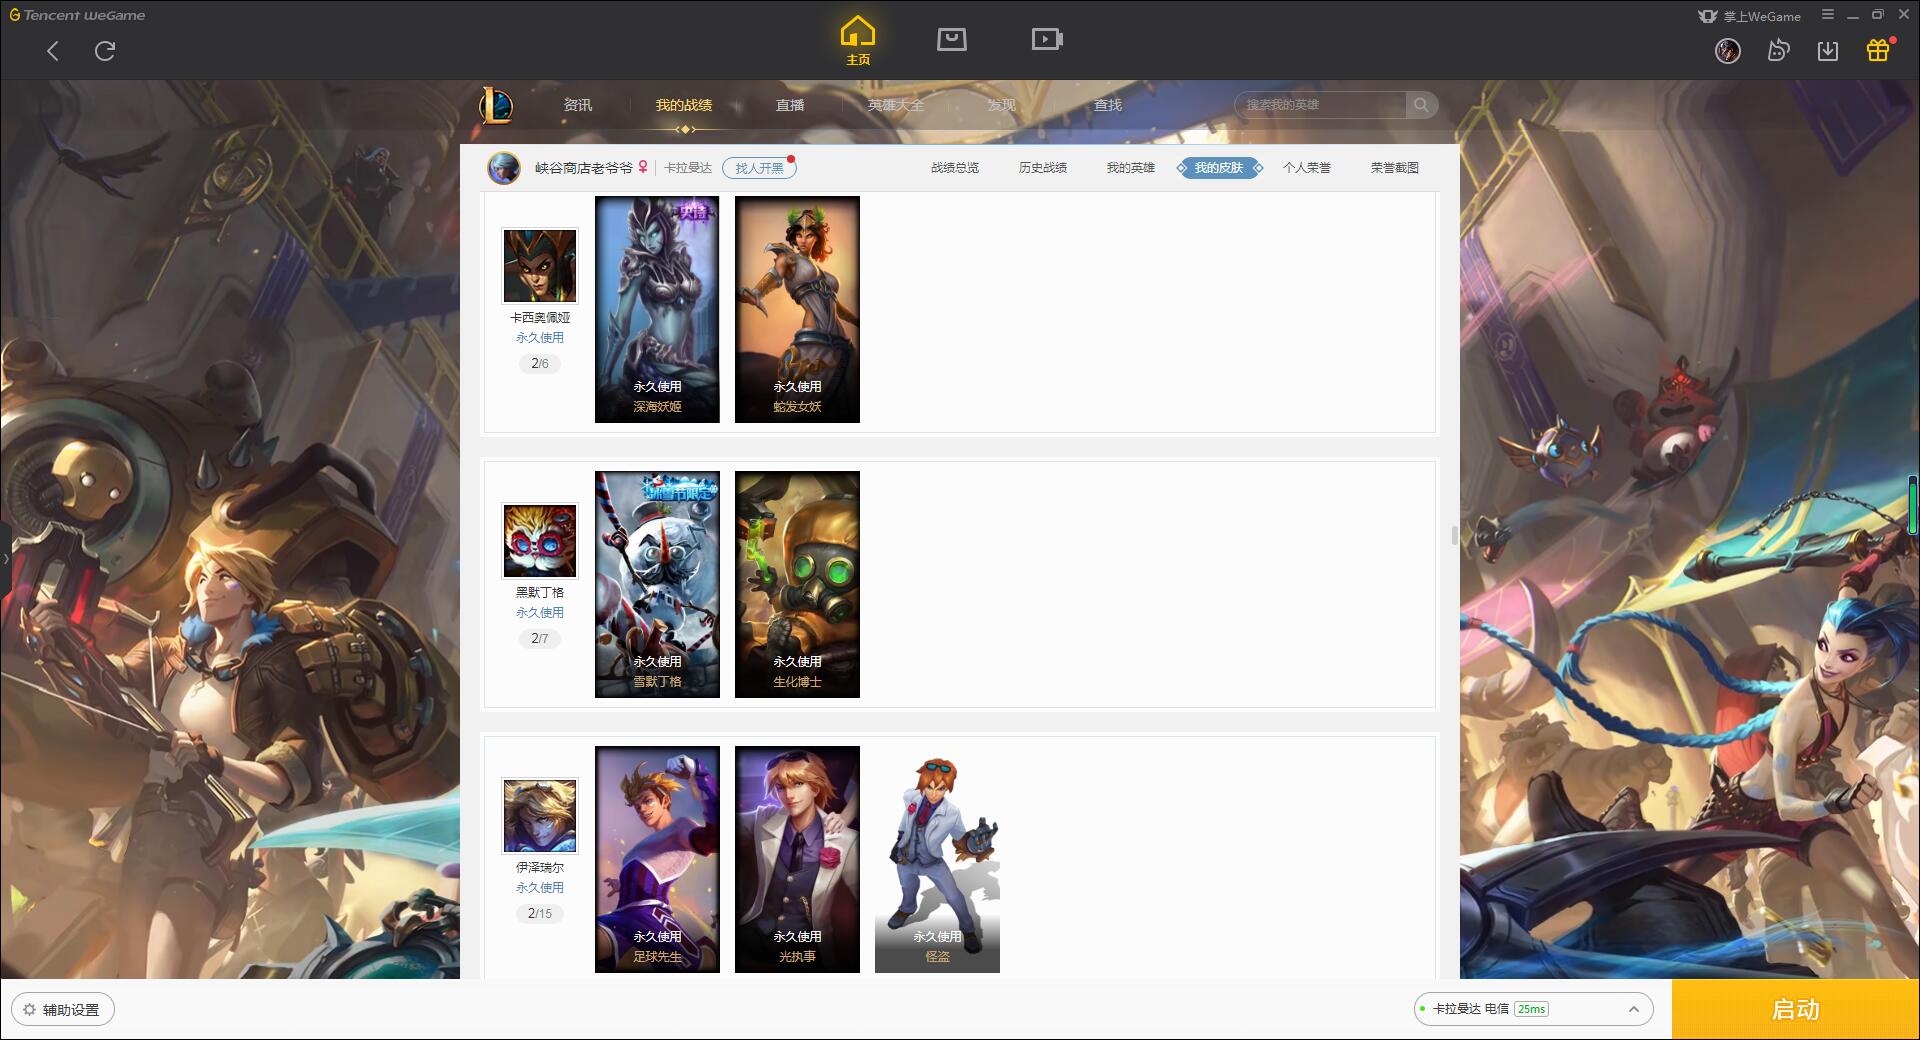Open the 怪盗 skin thumbnail
The width and height of the screenshot is (1920, 1040).
pyautogui.click(x=937, y=859)
